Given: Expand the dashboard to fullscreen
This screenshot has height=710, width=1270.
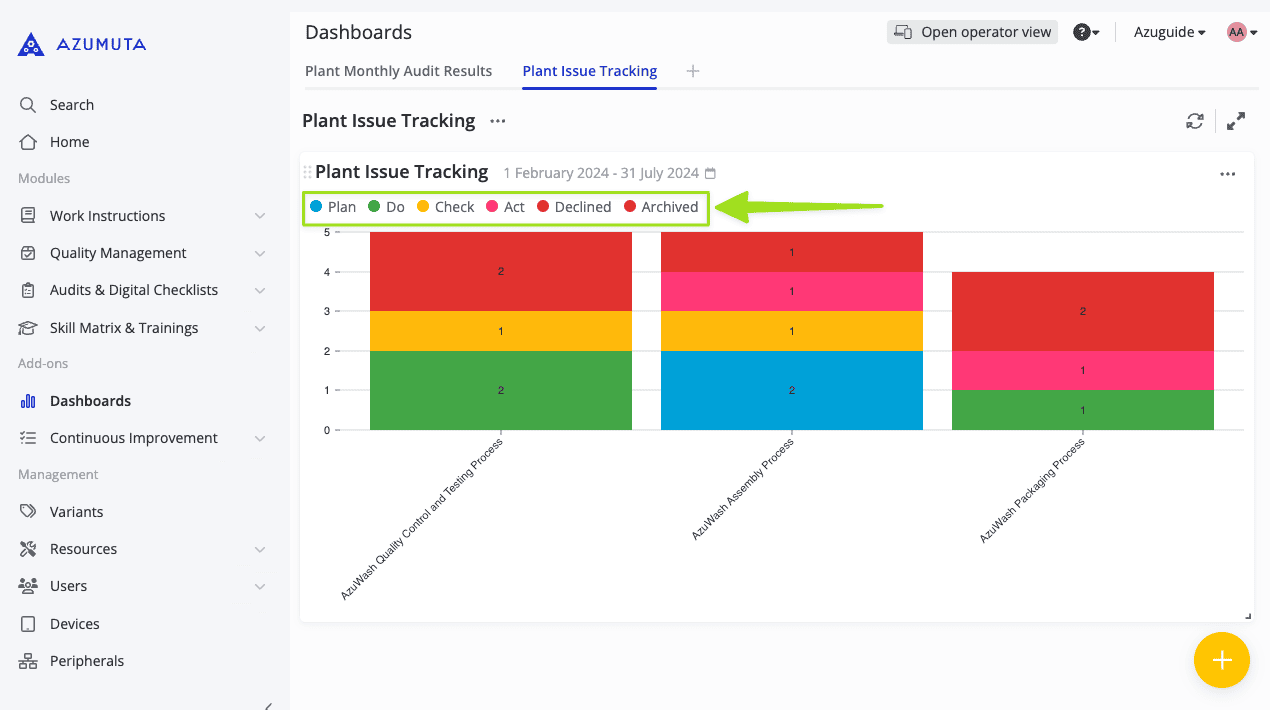Looking at the screenshot, I should coord(1235,120).
